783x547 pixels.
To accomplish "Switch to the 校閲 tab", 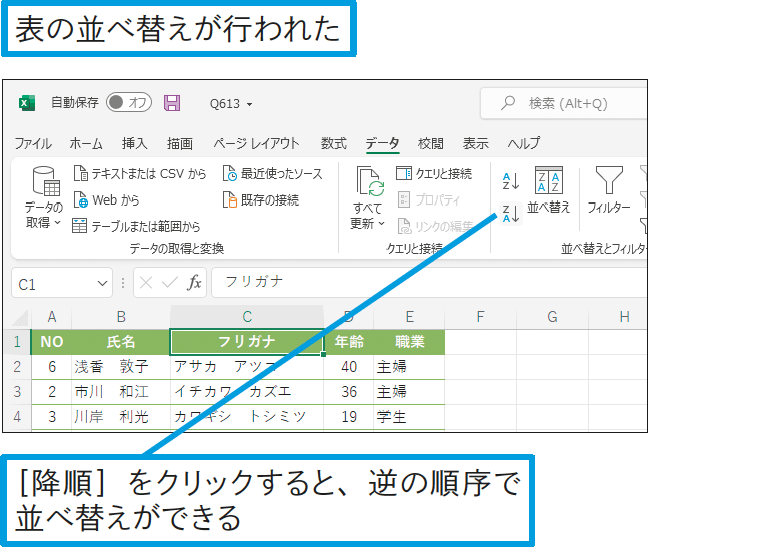I will click(x=430, y=143).
